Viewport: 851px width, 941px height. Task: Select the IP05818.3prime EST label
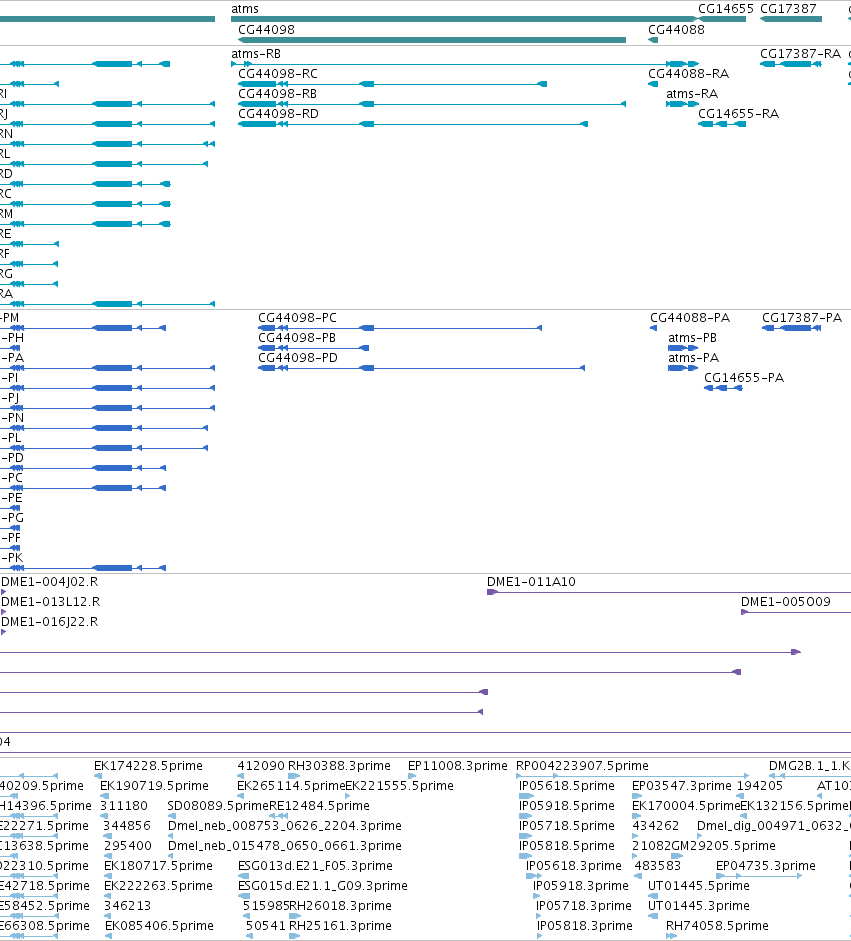coord(585,926)
